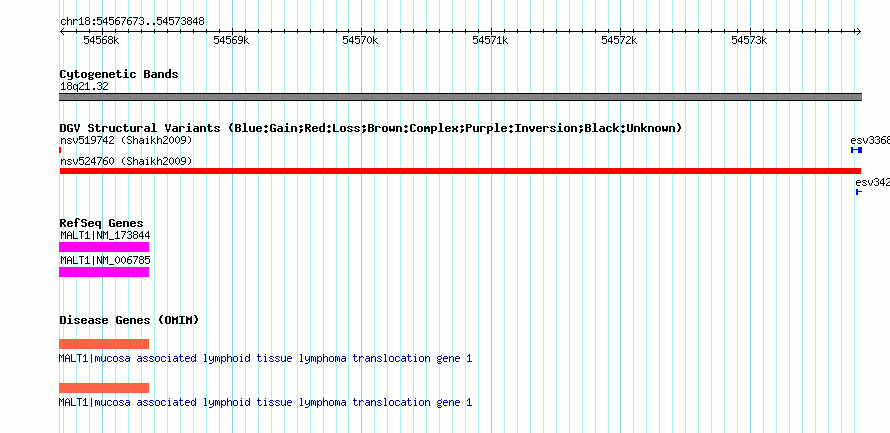Open the first MALT1 lymphoma translocation gene link

(265, 359)
